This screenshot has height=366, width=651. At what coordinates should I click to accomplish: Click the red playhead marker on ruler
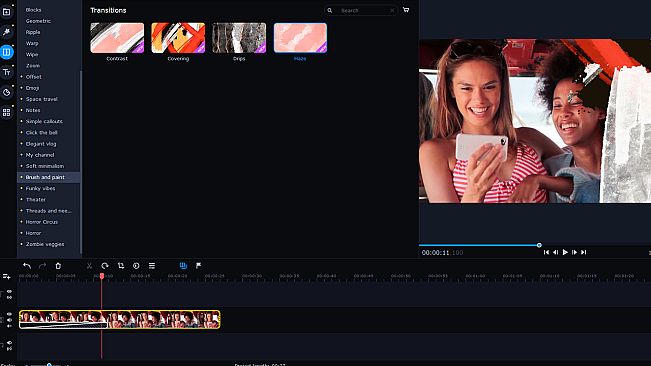click(x=102, y=276)
